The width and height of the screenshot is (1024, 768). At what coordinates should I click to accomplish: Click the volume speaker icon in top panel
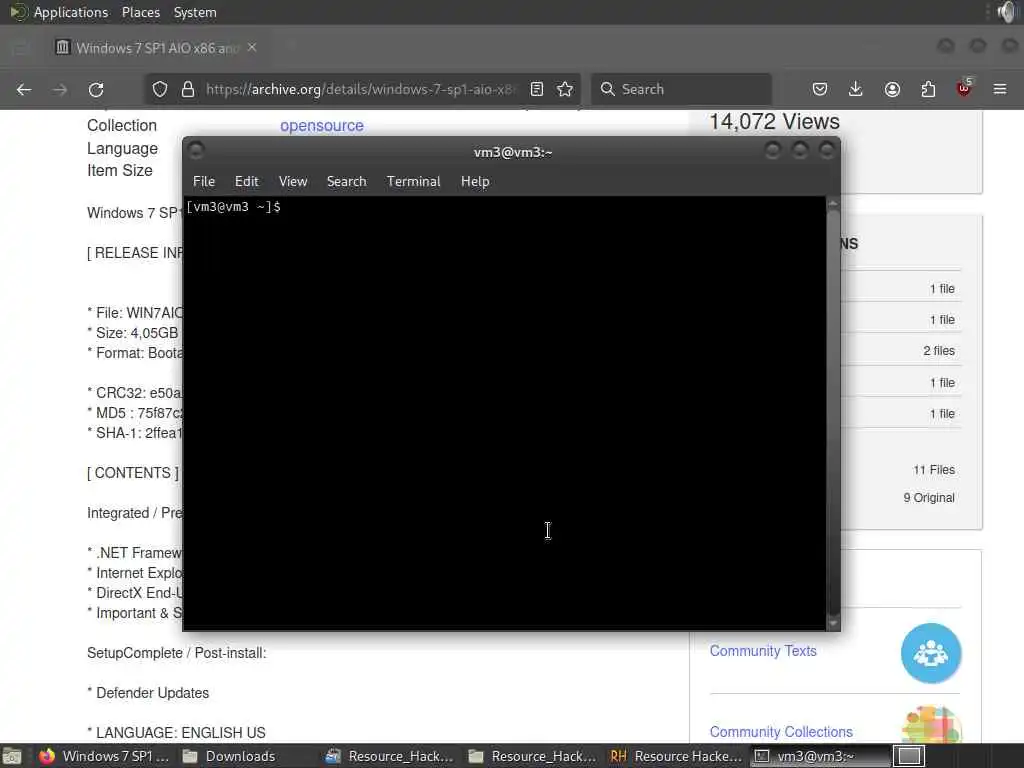coord(1007,12)
